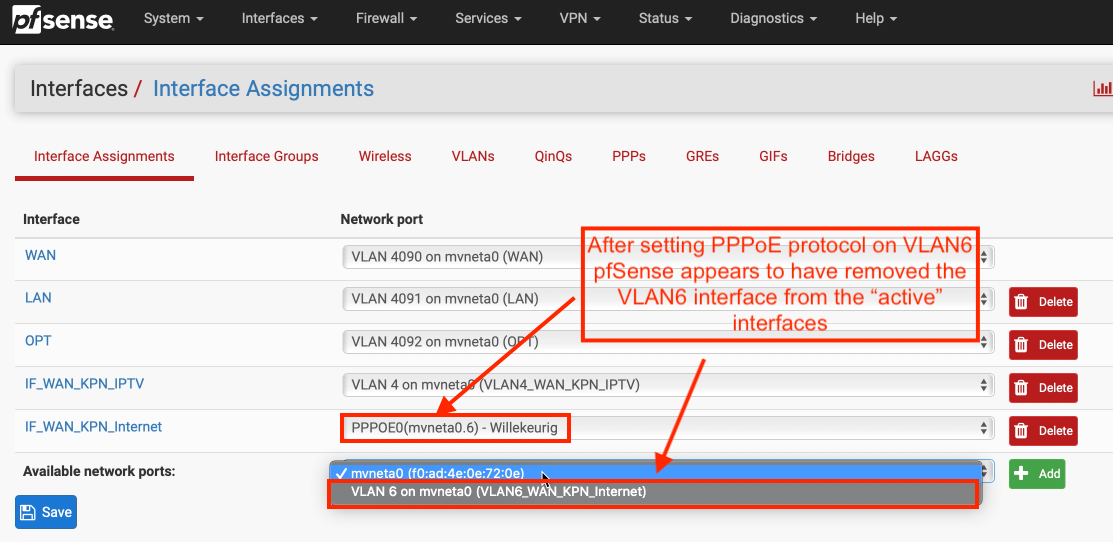
Task: Open the System menu
Action: coord(174,18)
